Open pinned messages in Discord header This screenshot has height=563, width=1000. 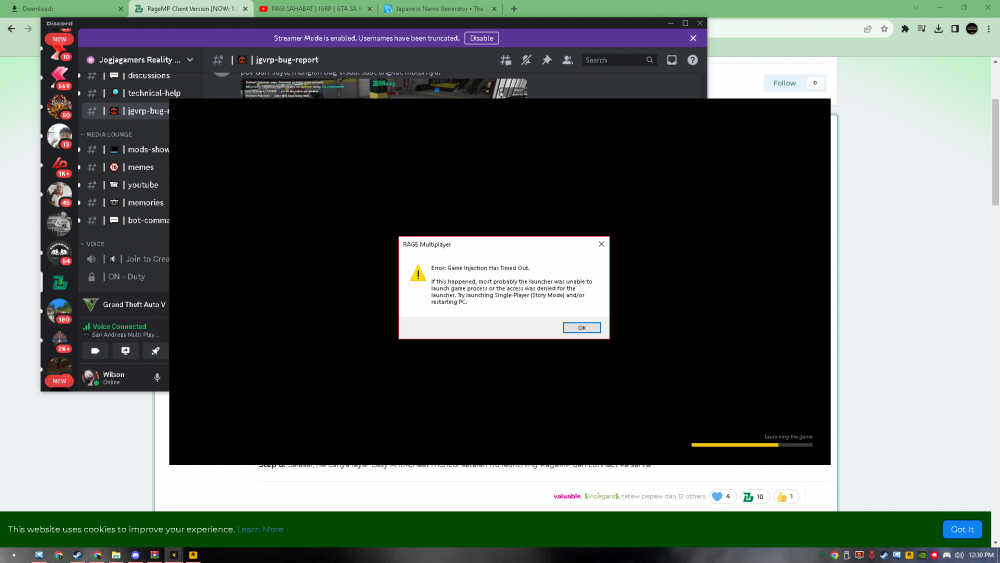tap(547, 60)
